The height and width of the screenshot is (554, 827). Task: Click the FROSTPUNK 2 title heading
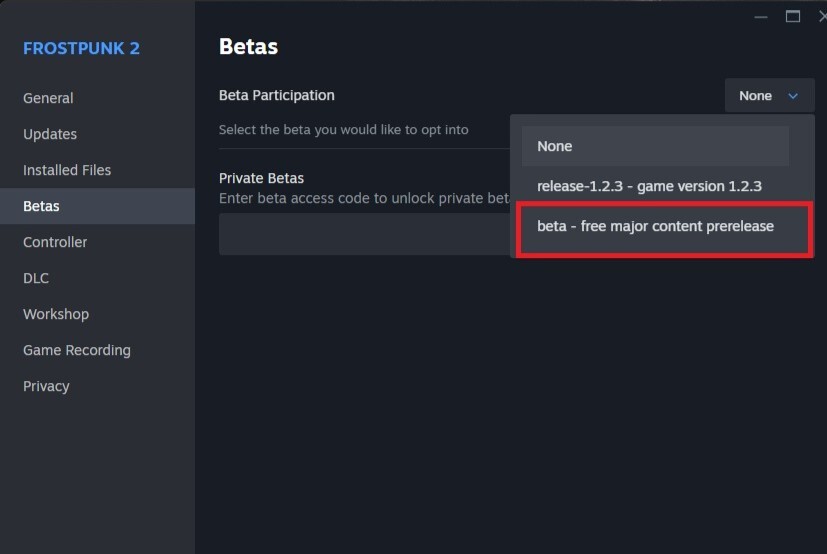tap(81, 49)
